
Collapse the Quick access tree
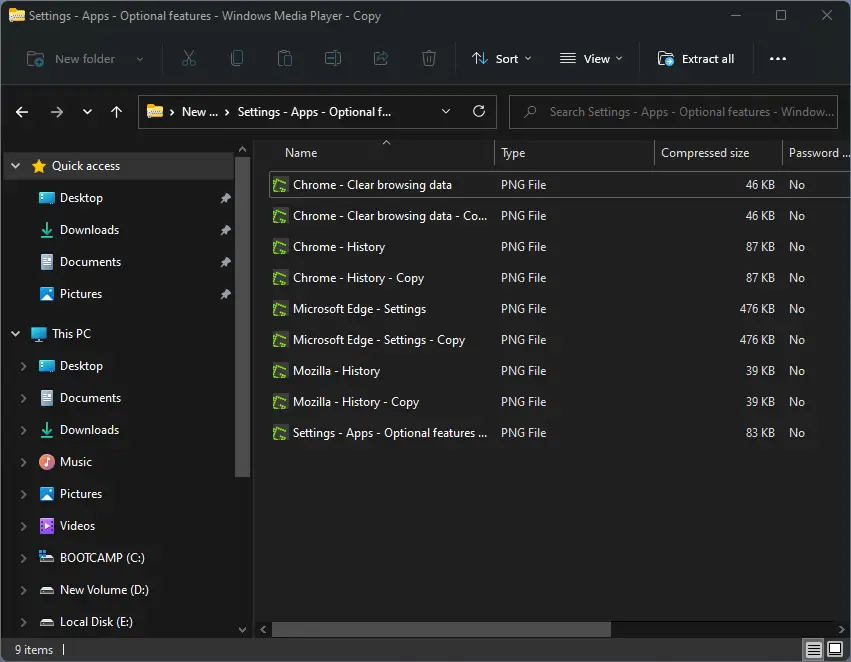coord(16,166)
